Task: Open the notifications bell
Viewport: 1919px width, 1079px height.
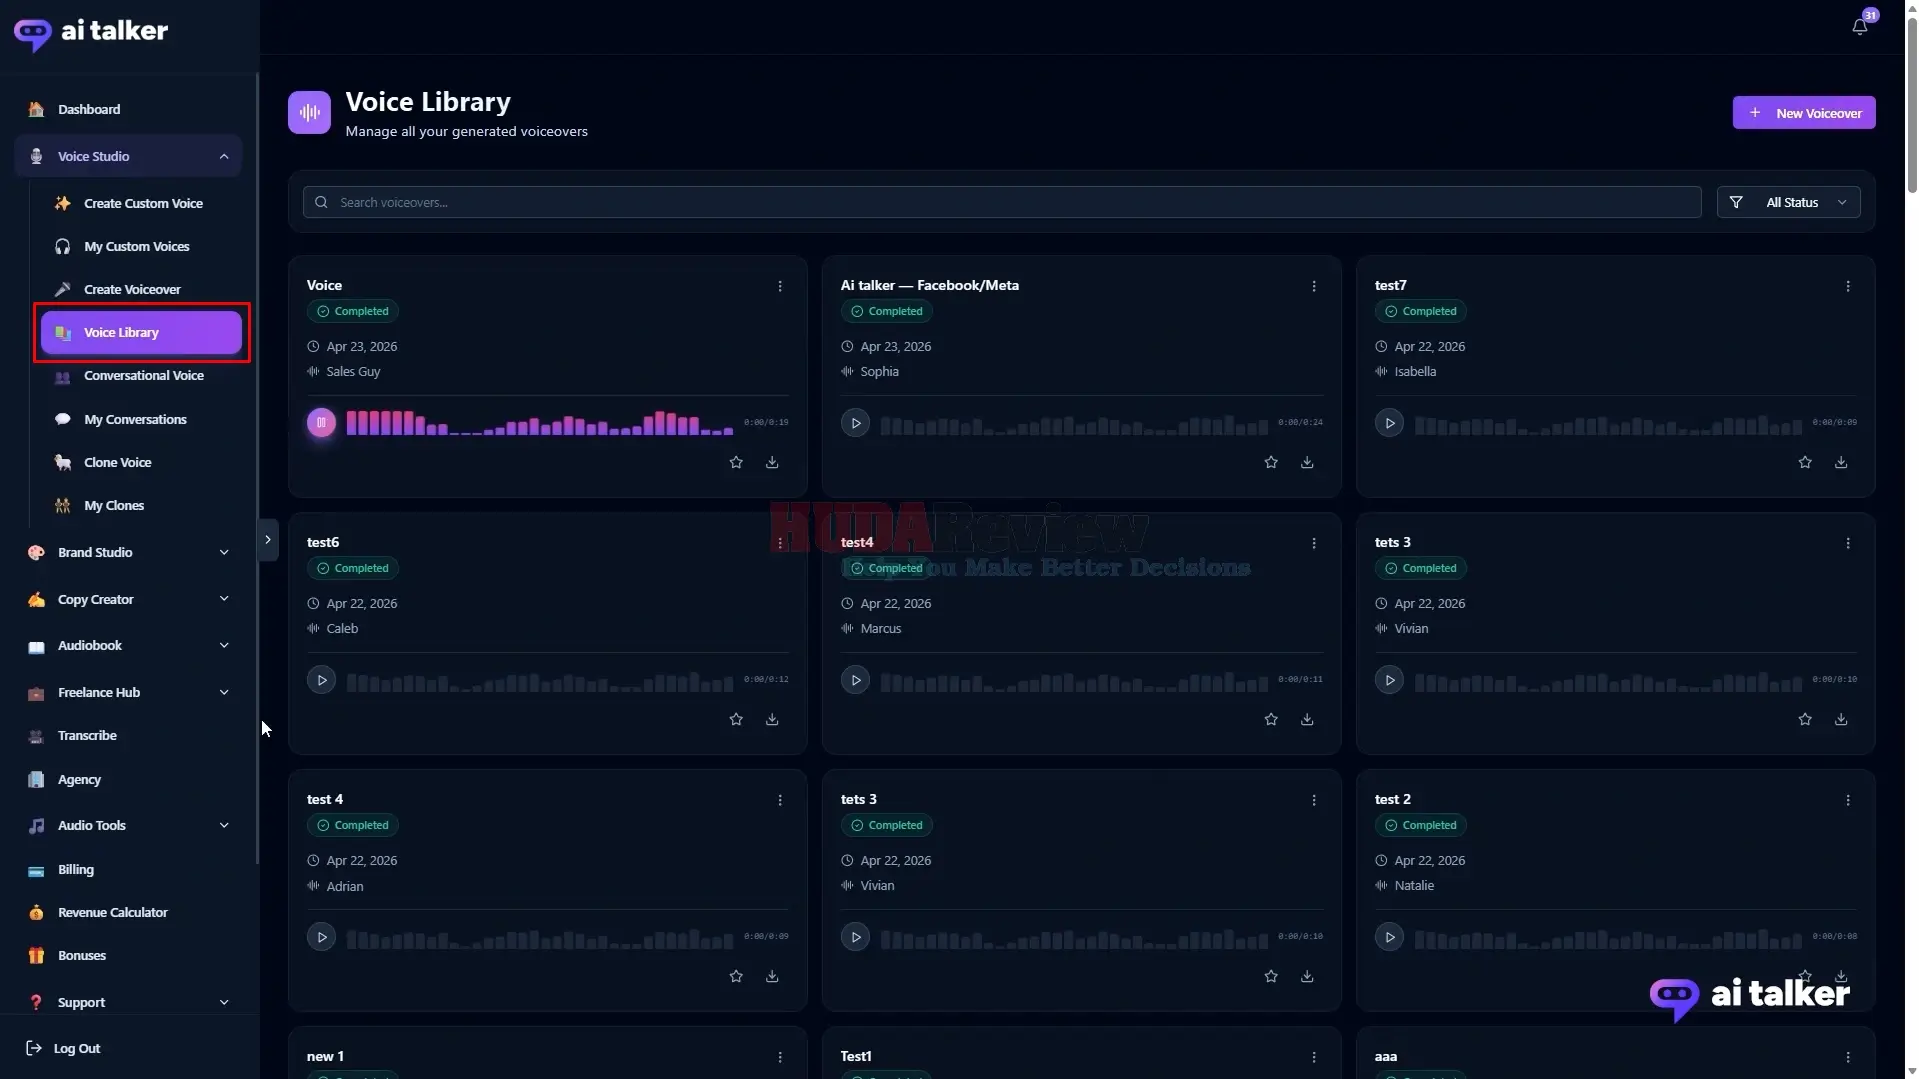Action: pyautogui.click(x=1859, y=27)
